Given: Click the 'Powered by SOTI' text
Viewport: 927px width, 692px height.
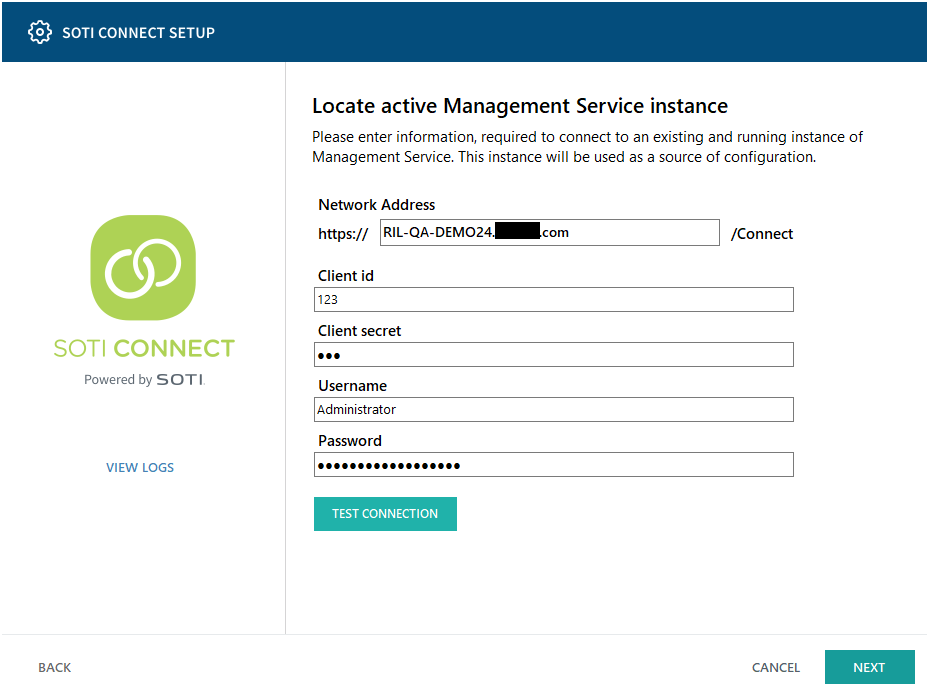Looking at the screenshot, I should click(x=144, y=379).
